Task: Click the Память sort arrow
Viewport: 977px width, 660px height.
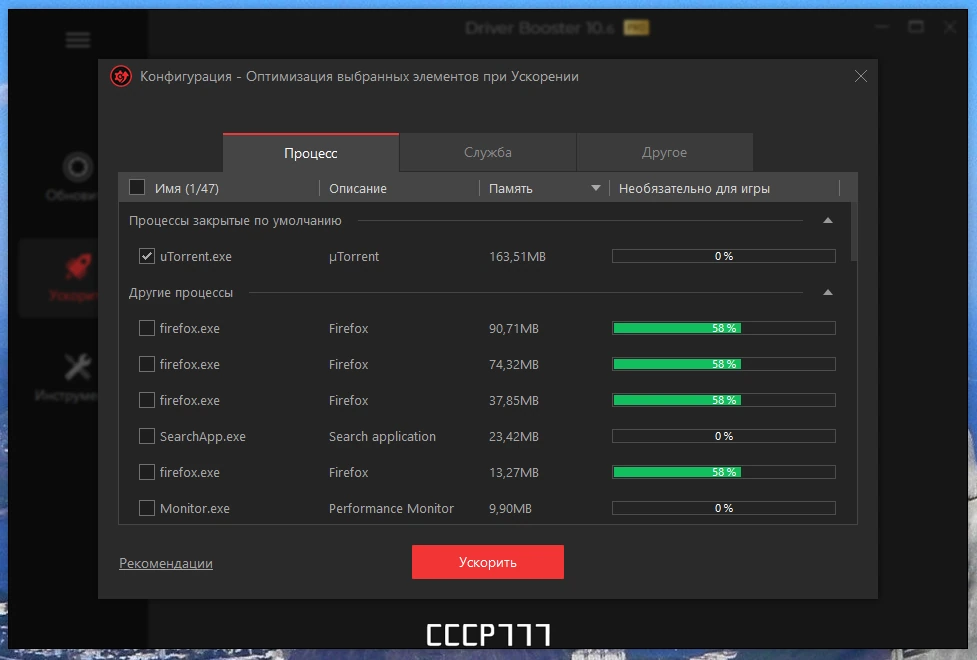Action: (596, 188)
